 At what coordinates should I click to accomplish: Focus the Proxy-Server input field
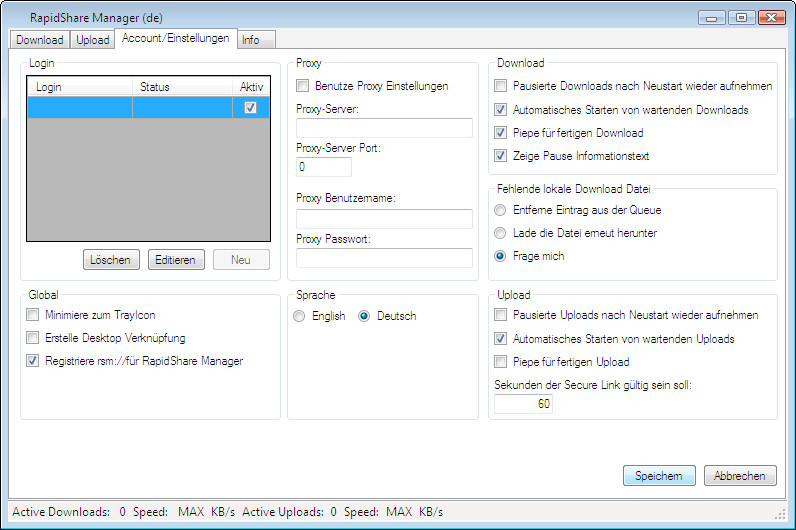[x=384, y=128]
